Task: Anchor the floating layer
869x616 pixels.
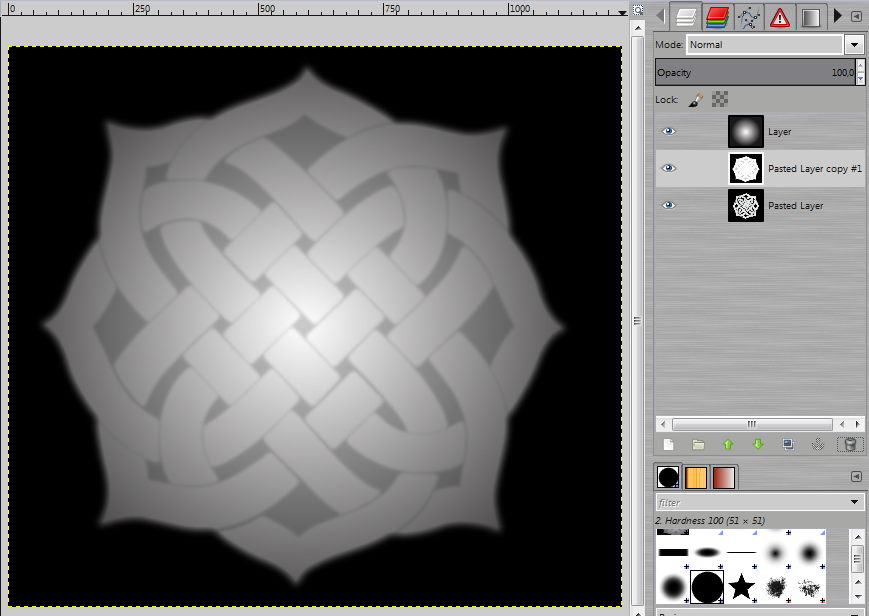Action: pos(817,444)
